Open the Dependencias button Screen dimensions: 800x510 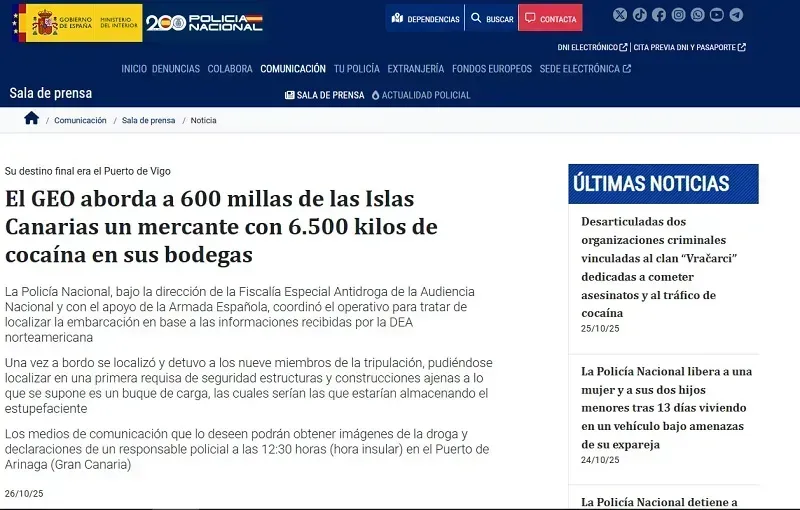pyautogui.click(x=426, y=19)
